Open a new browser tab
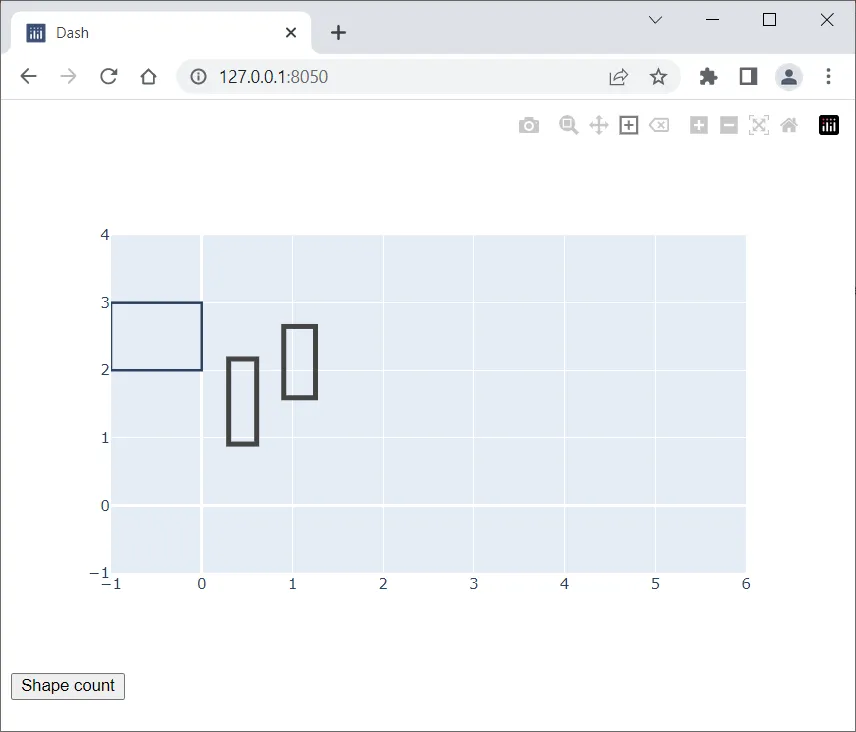Screen dimensions: 856x732 click(x=338, y=33)
